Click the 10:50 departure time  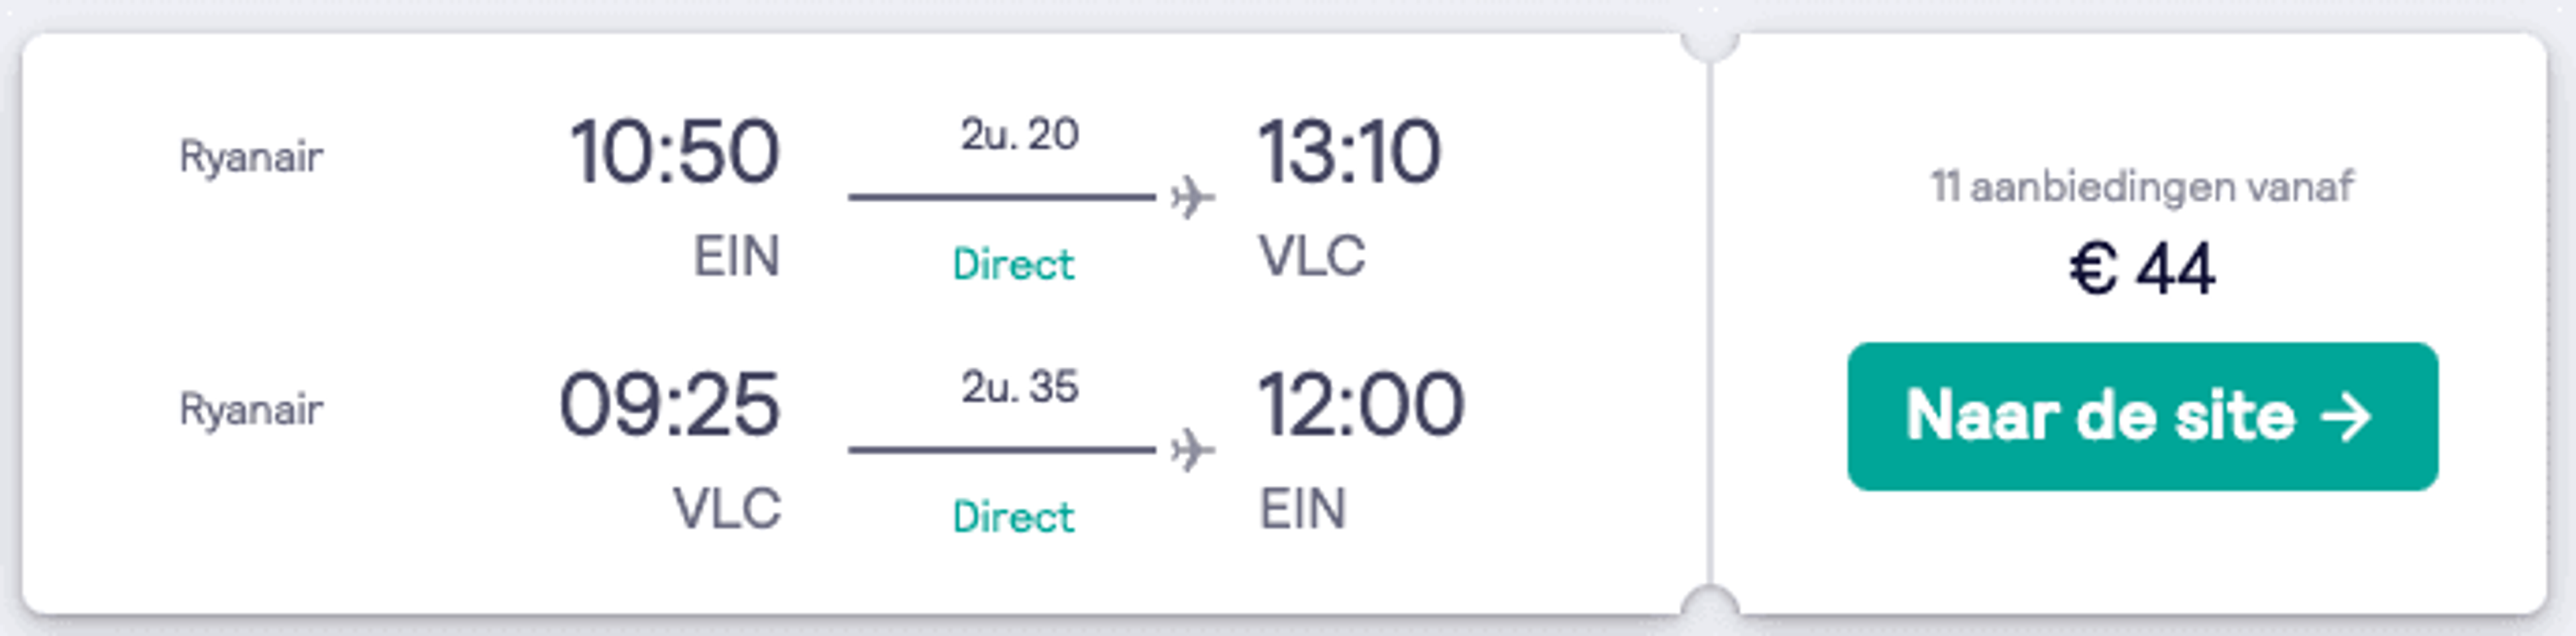pos(674,152)
